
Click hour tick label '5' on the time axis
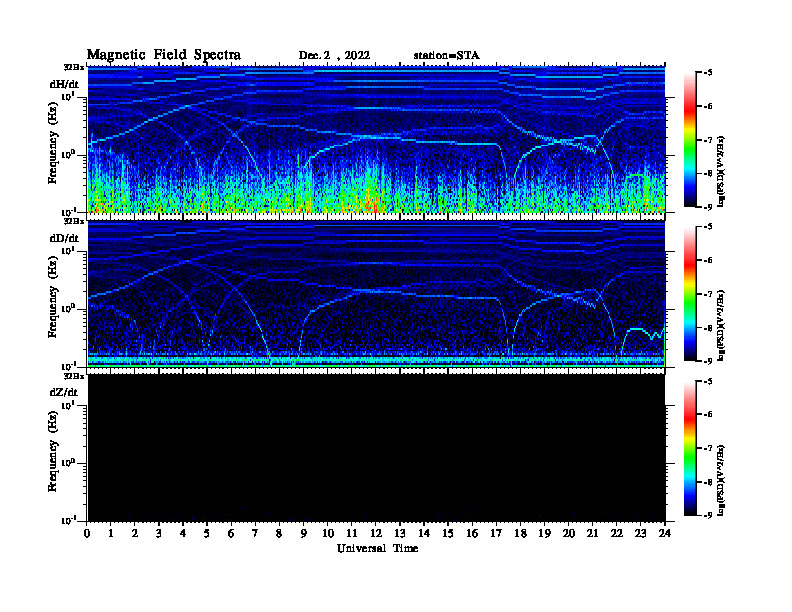point(207,534)
